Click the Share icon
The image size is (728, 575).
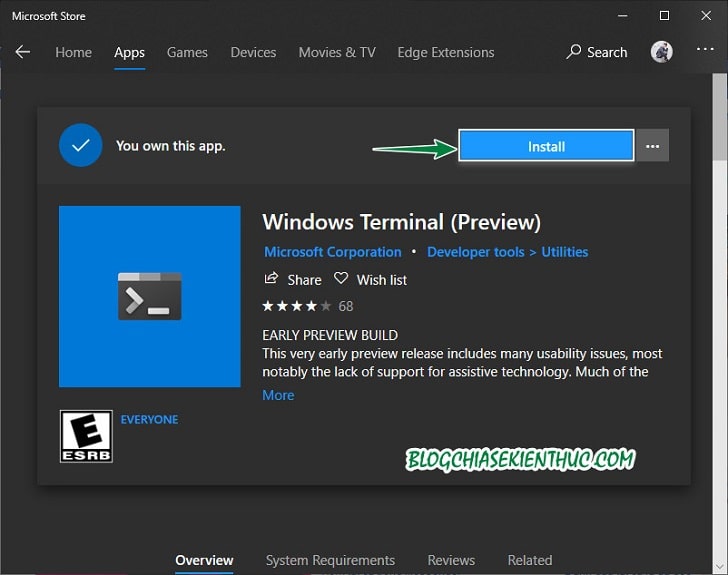click(271, 279)
